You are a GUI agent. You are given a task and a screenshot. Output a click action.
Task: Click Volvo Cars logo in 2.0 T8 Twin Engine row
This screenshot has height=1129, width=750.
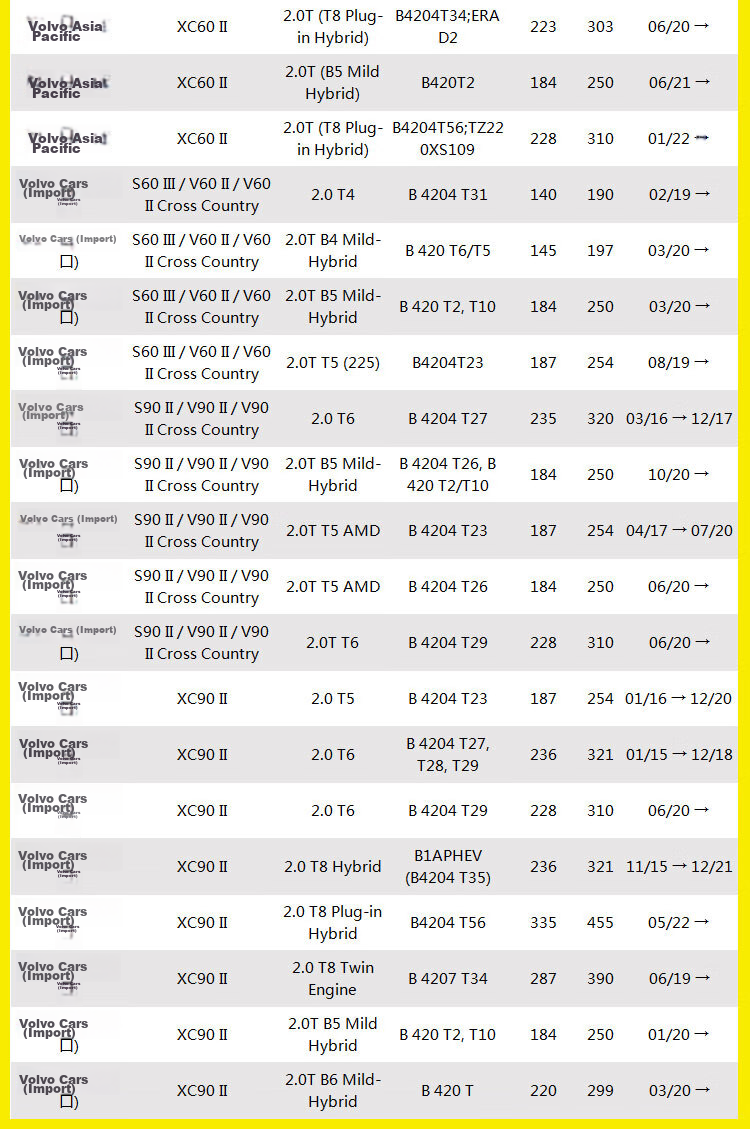coord(53,974)
